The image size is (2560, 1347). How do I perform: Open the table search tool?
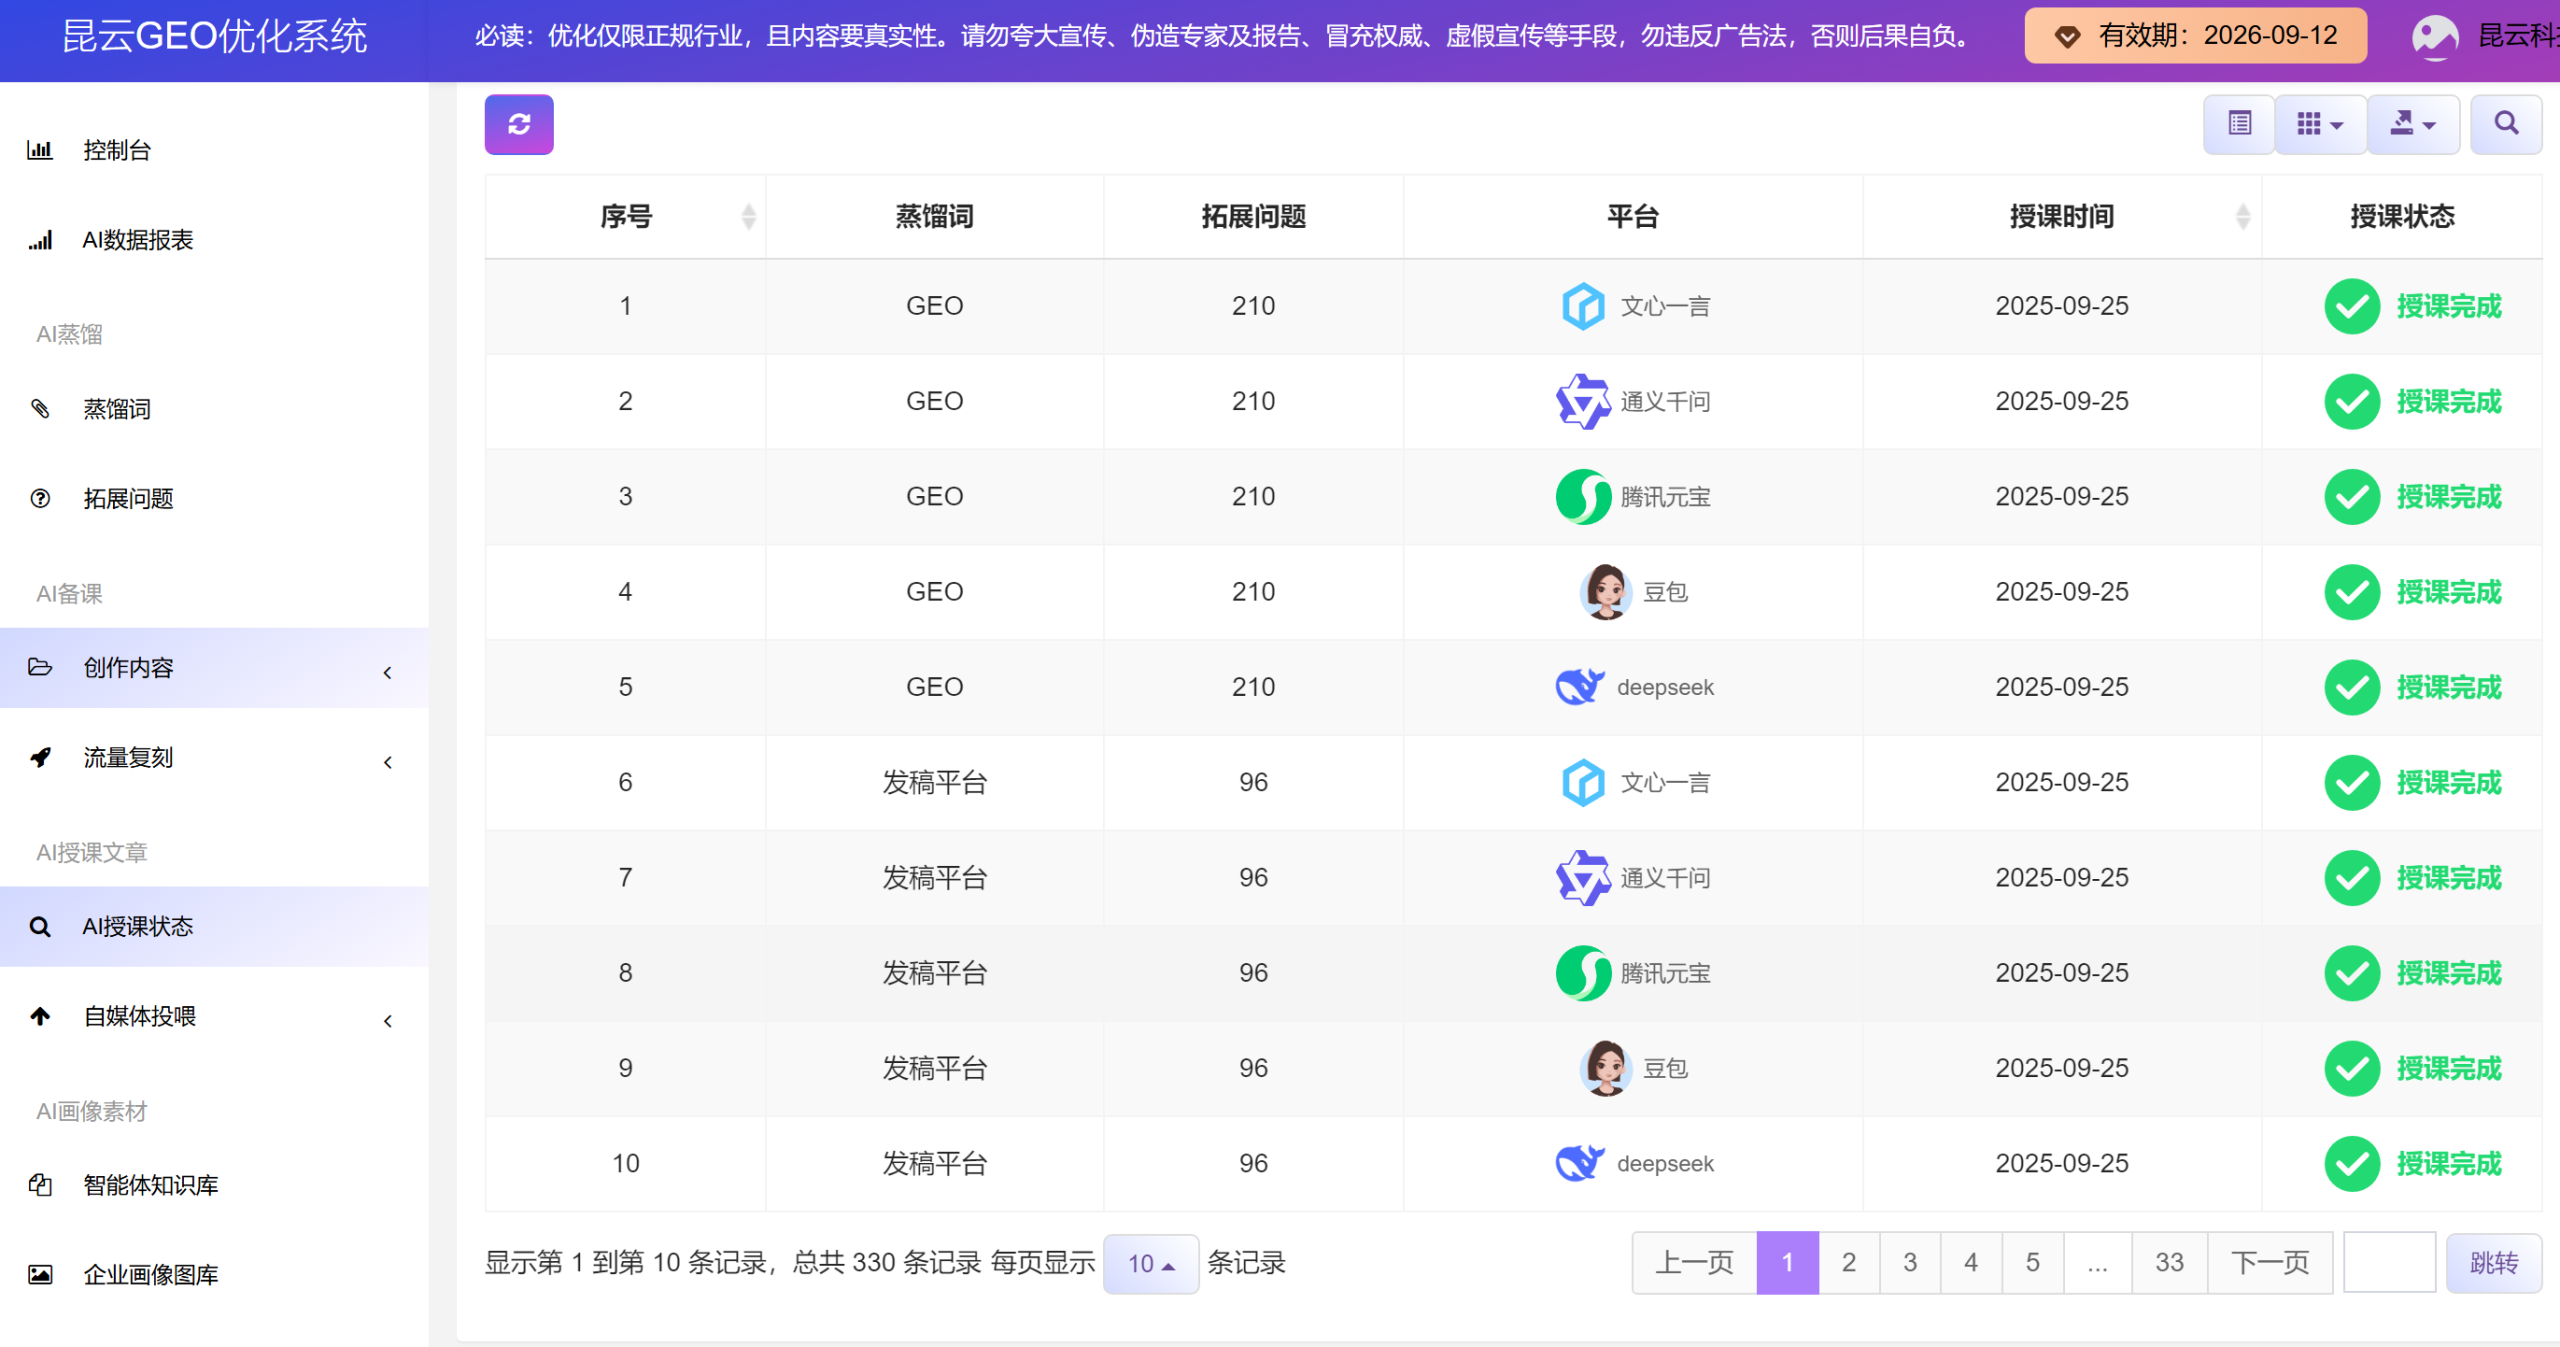pos(2505,124)
